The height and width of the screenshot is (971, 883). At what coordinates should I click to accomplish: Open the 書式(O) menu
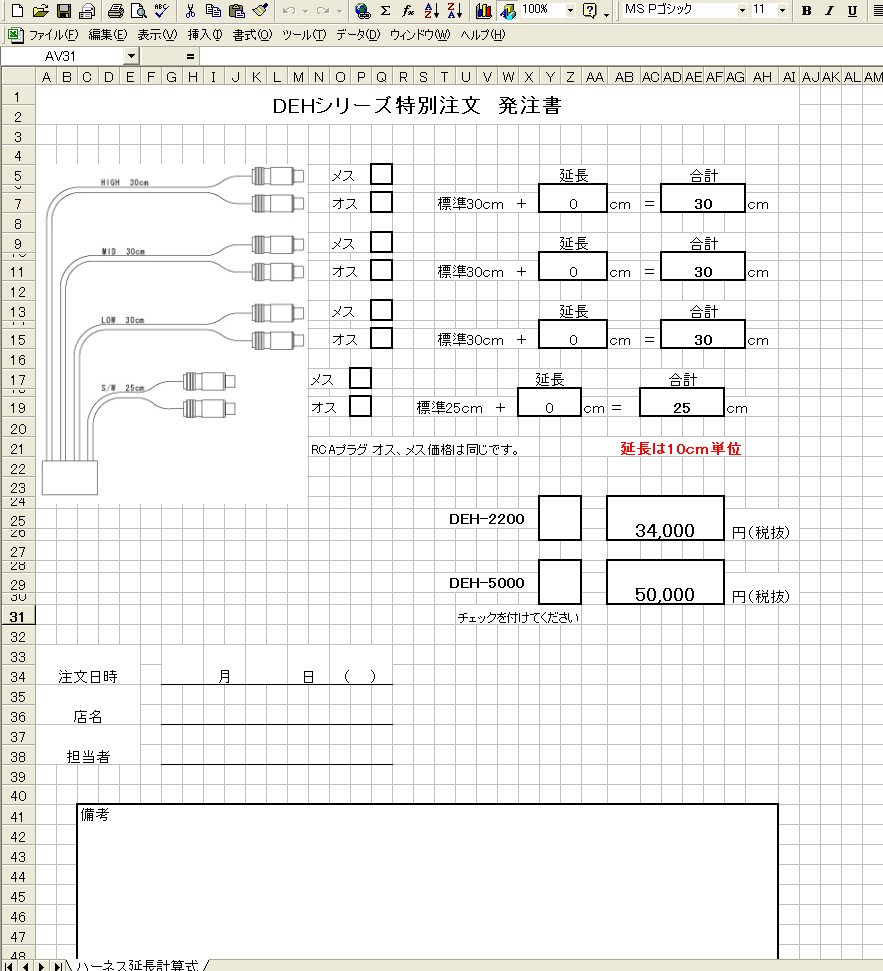tap(252, 35)
